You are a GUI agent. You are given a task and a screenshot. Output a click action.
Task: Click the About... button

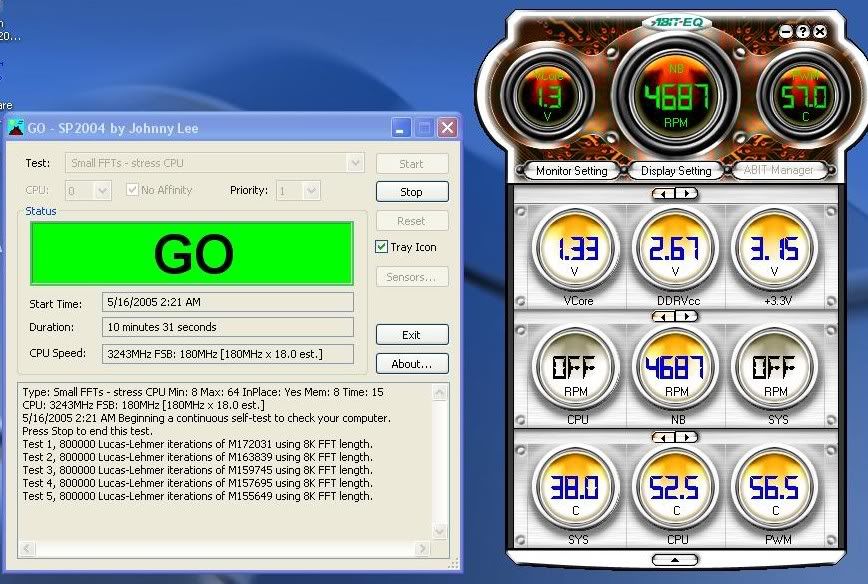coord(412,364)
